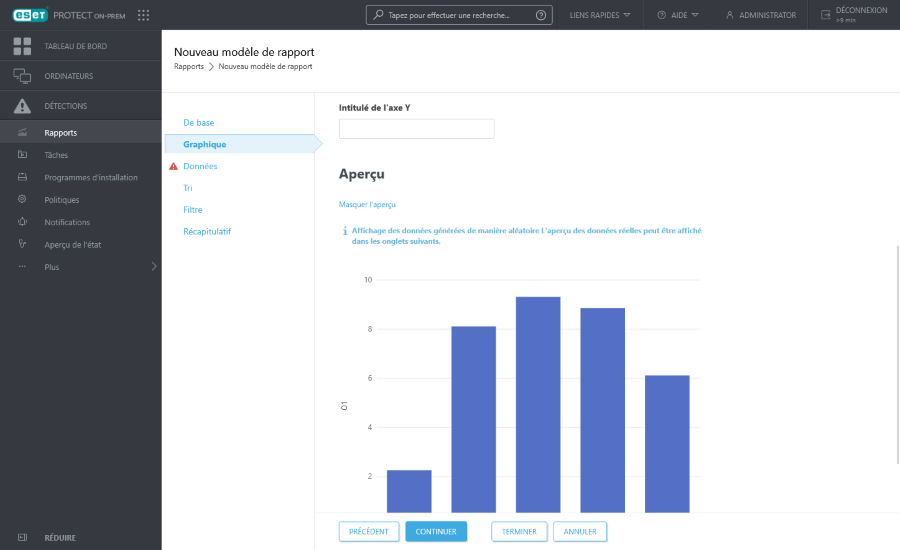Click the Annuler button
The image size is (900, 550).
580,532
